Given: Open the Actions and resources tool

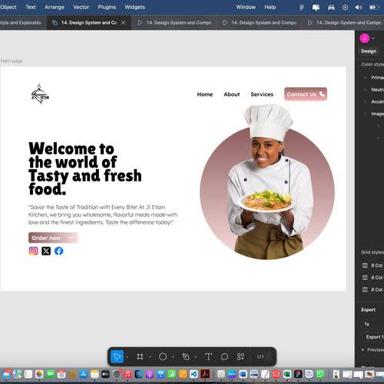Looking at the screenshot, I should coord(240,357).
